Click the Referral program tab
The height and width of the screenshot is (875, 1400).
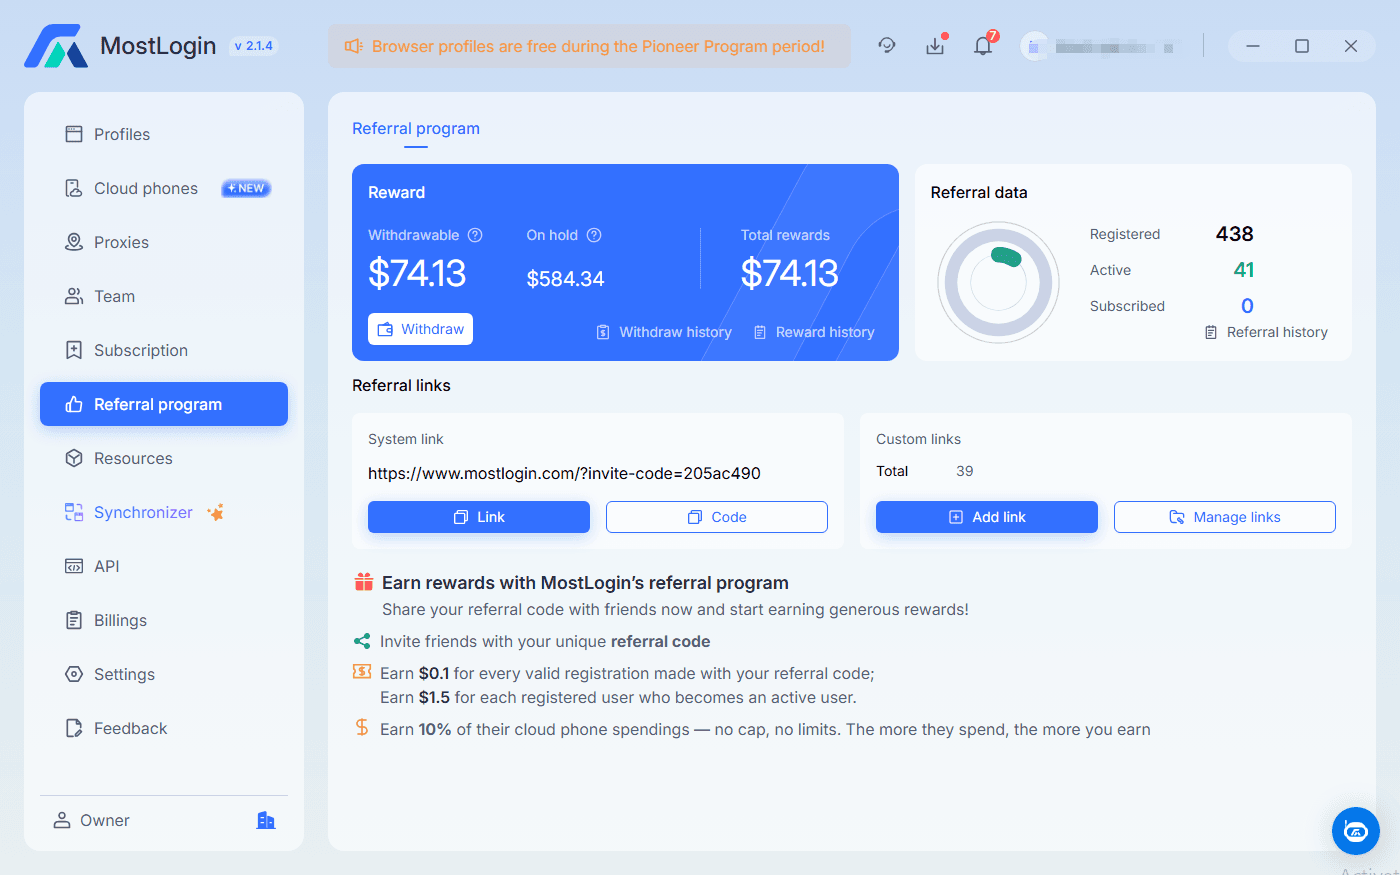[416, 129]
